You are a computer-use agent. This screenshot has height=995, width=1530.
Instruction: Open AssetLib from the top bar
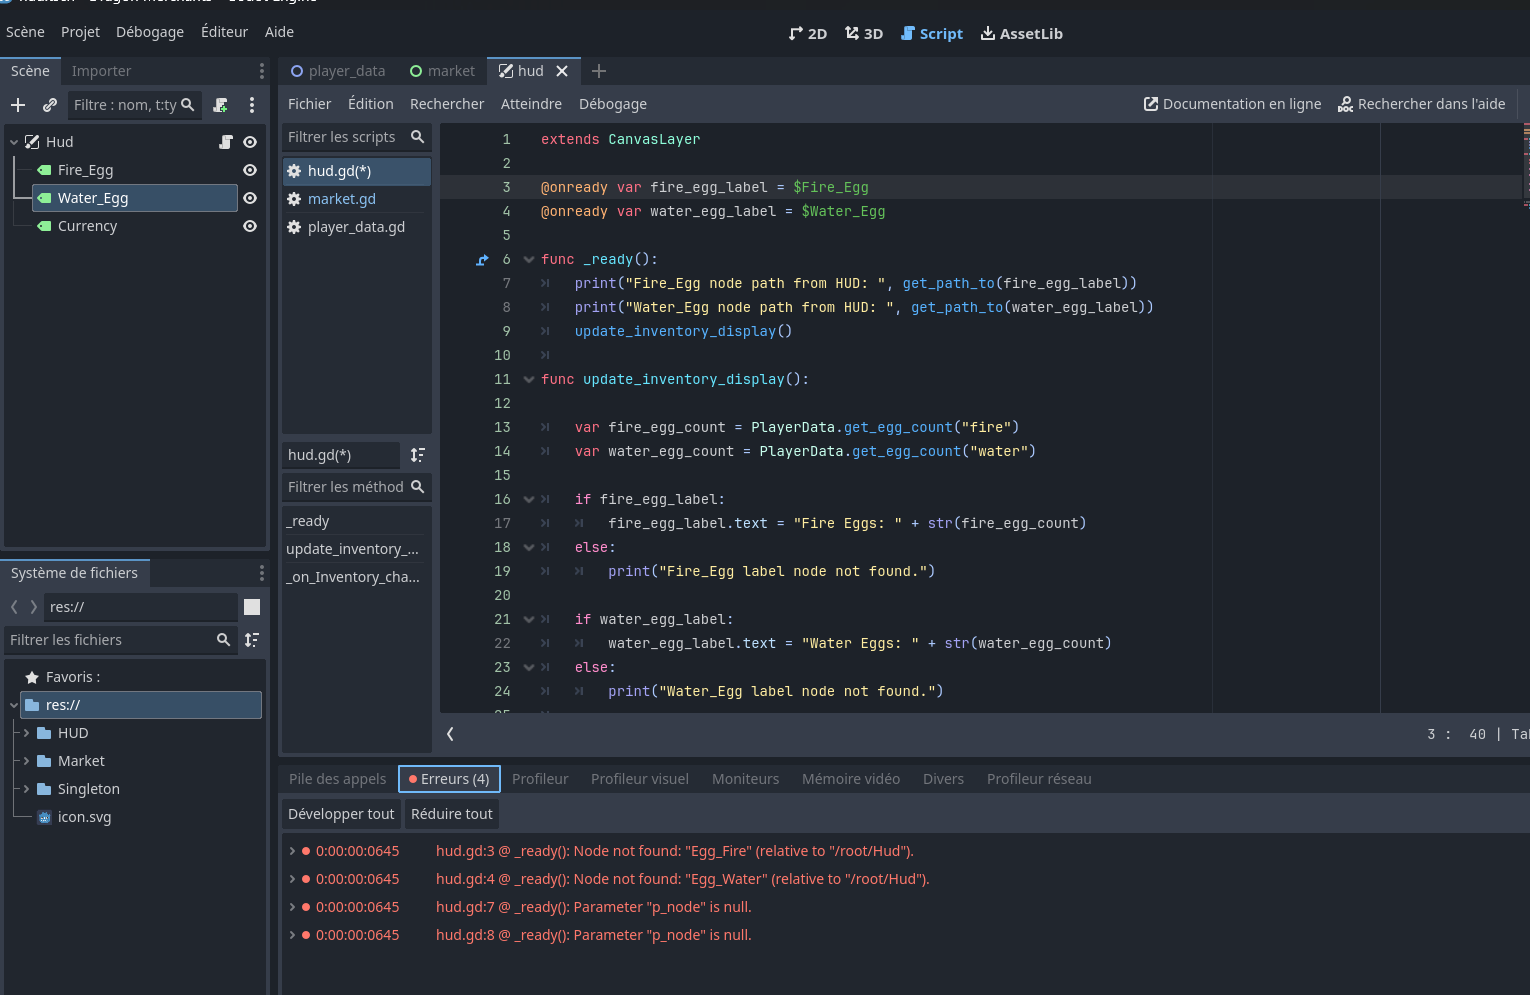pyautogui.click(x=1021, y=33)
